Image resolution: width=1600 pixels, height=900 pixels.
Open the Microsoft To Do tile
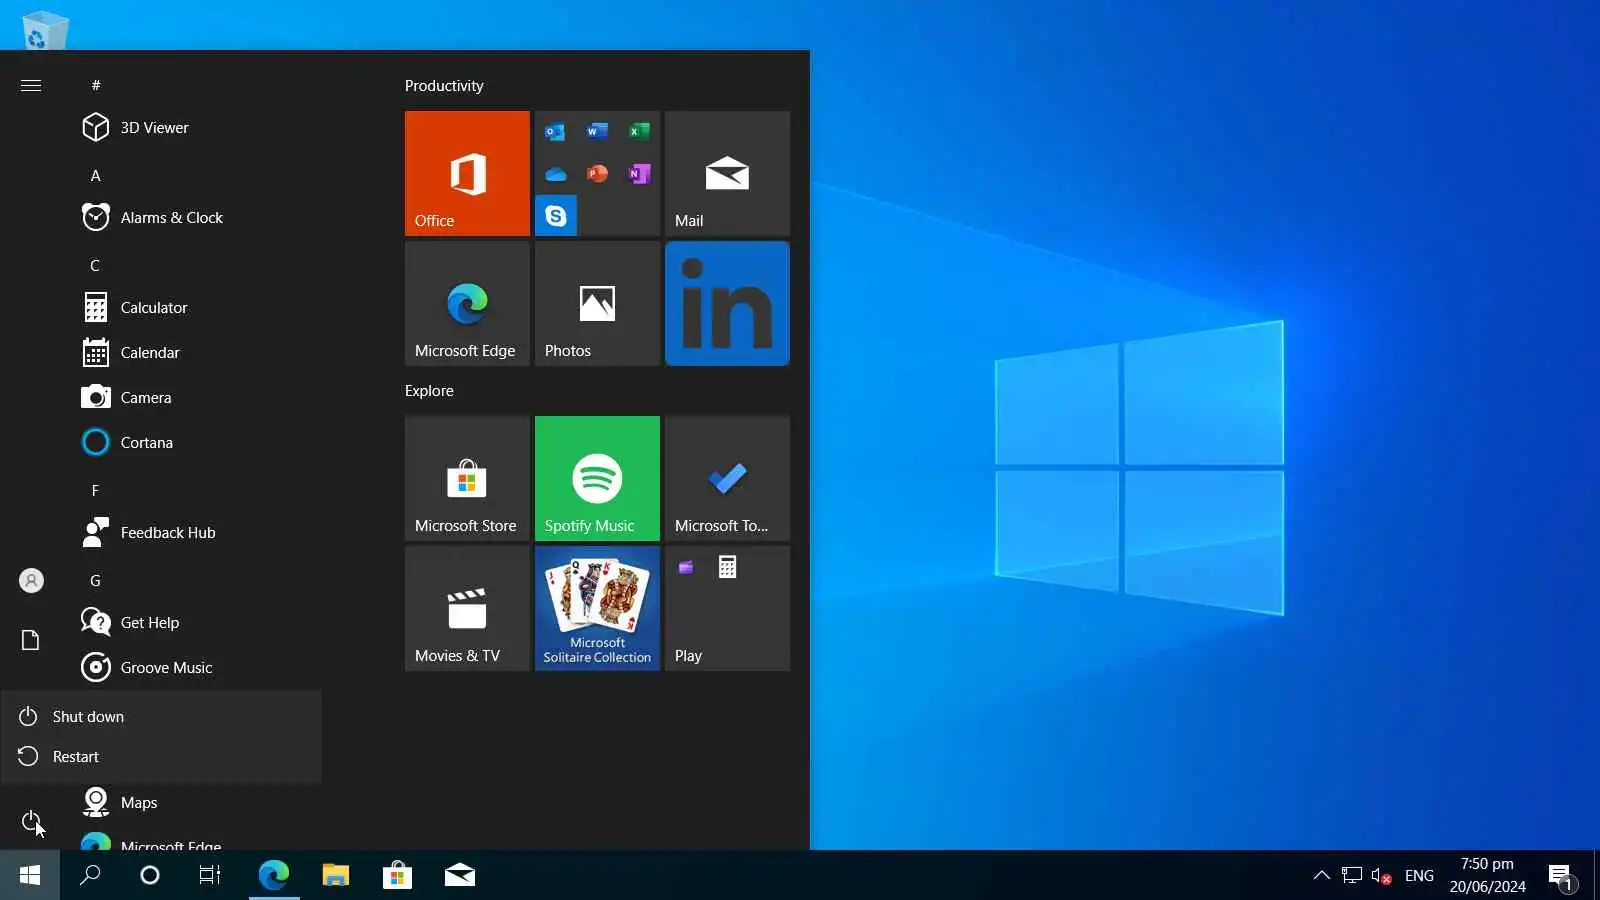(727, 478)
